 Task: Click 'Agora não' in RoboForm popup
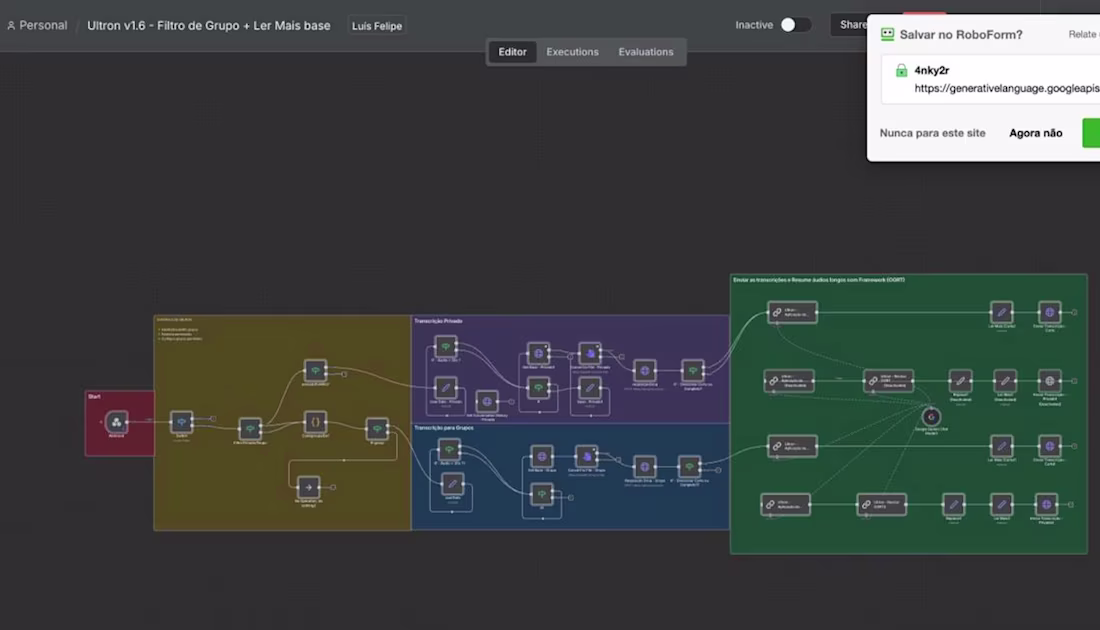(1035, 133)
